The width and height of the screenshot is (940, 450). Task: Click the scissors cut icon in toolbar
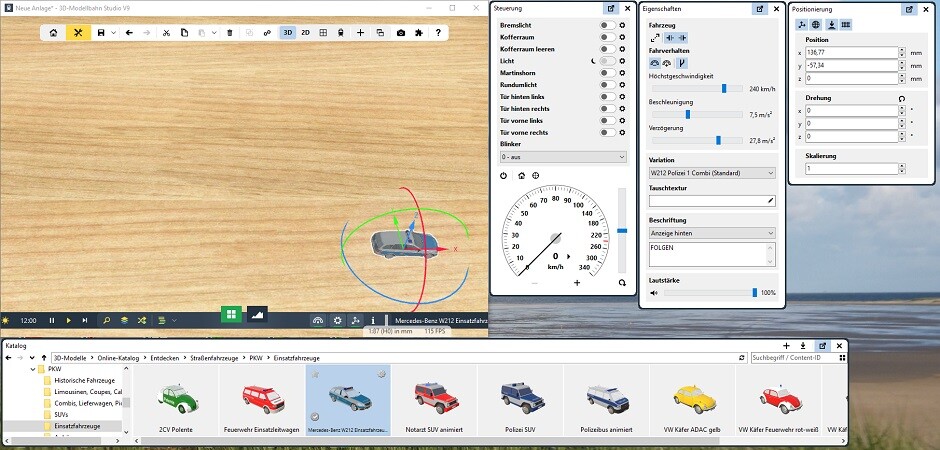[x=167, y=33]
